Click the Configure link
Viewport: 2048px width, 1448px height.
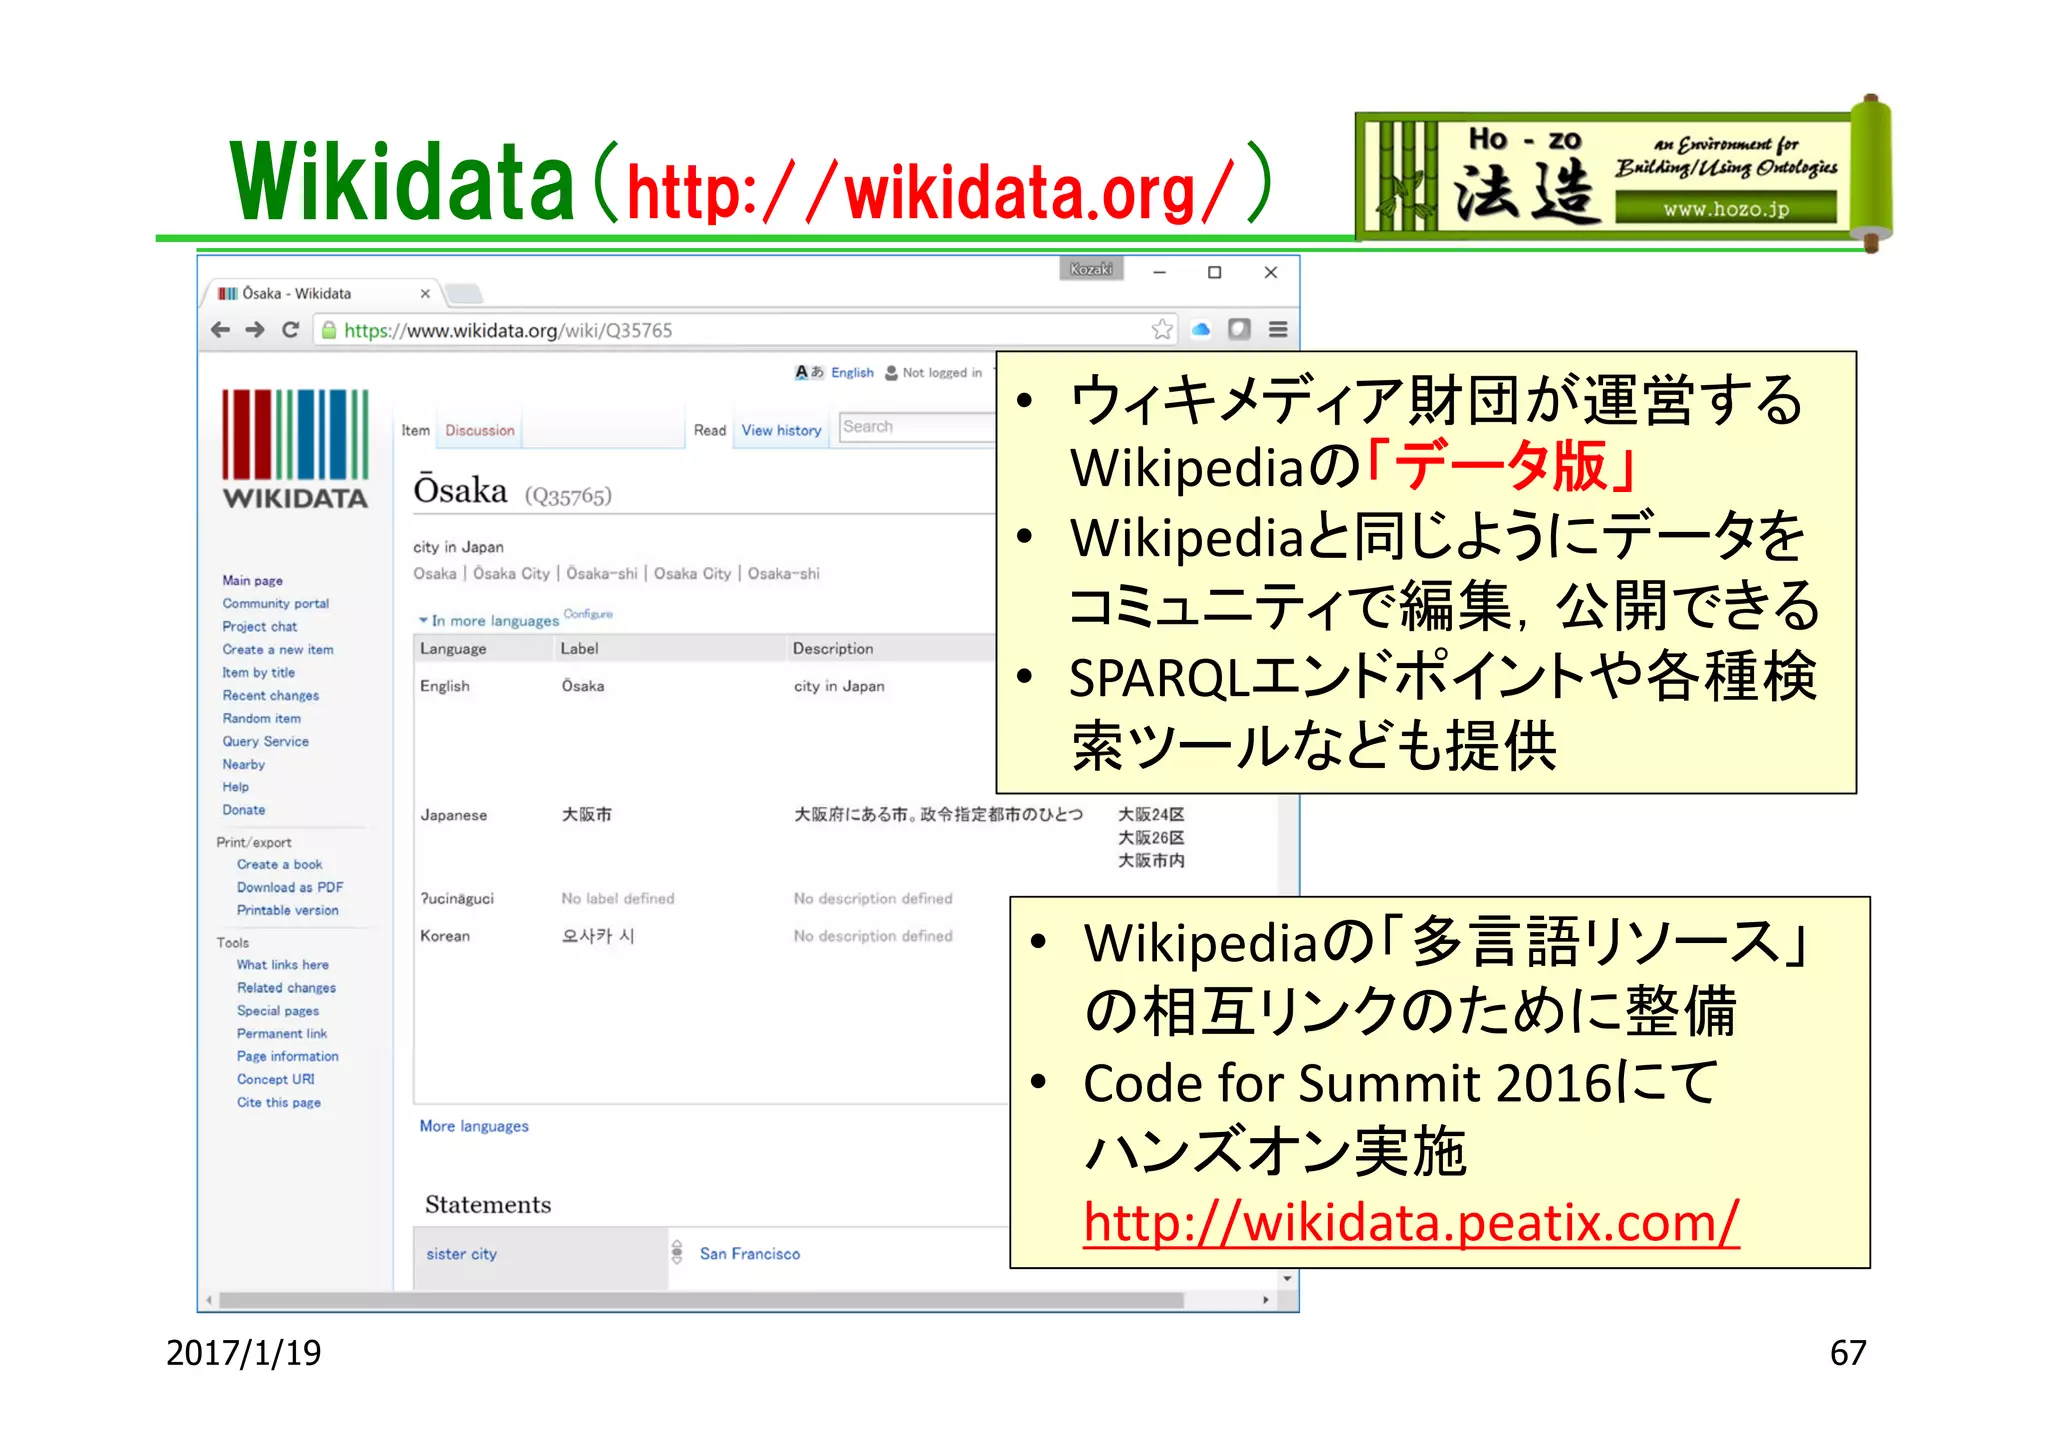[588, 614]
